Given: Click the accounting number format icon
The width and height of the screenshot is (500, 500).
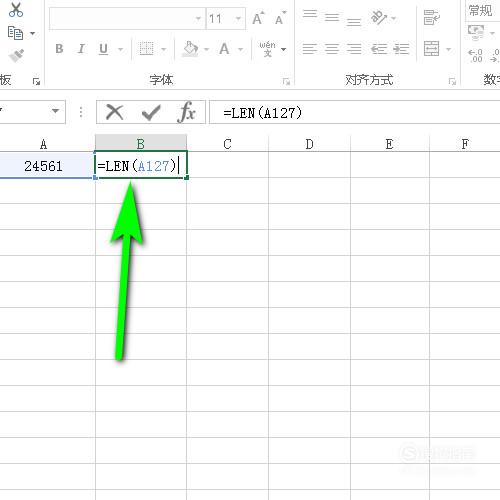Looking at the screenshot, I should (476, 33).
